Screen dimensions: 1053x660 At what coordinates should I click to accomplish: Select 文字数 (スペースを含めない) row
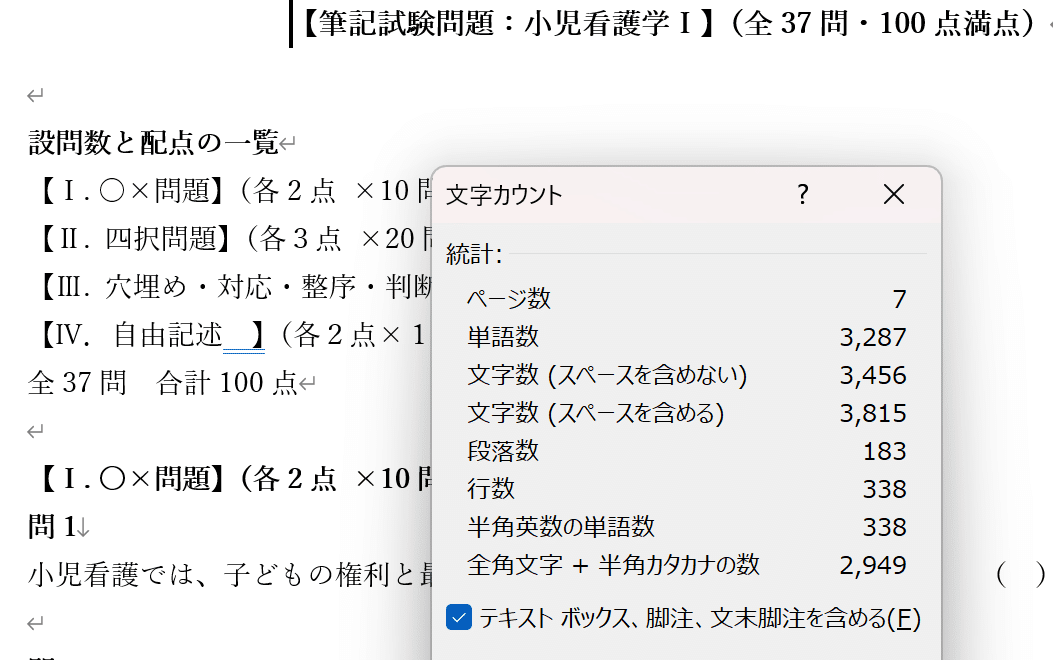pyautogui.click(x=686, y=375)
